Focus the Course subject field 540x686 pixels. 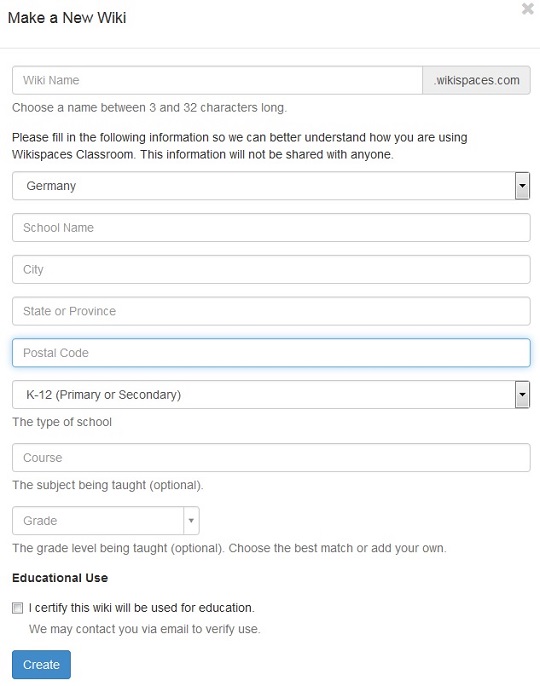point(271,458)
